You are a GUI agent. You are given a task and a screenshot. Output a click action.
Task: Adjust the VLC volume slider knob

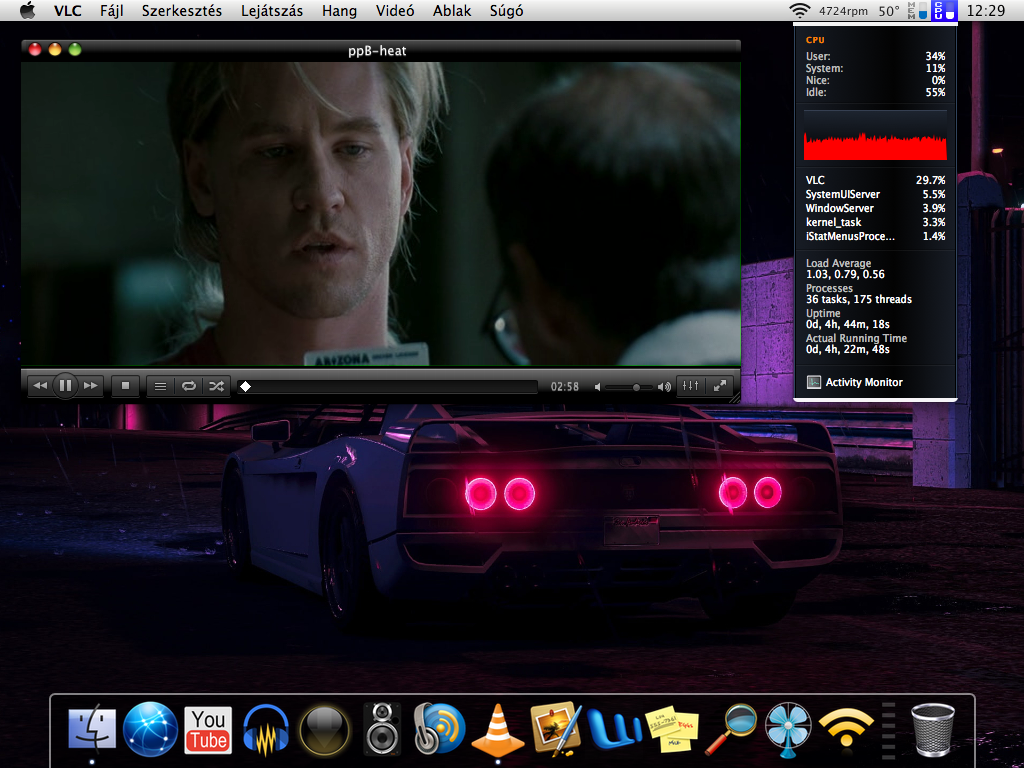tap(636, 387)
